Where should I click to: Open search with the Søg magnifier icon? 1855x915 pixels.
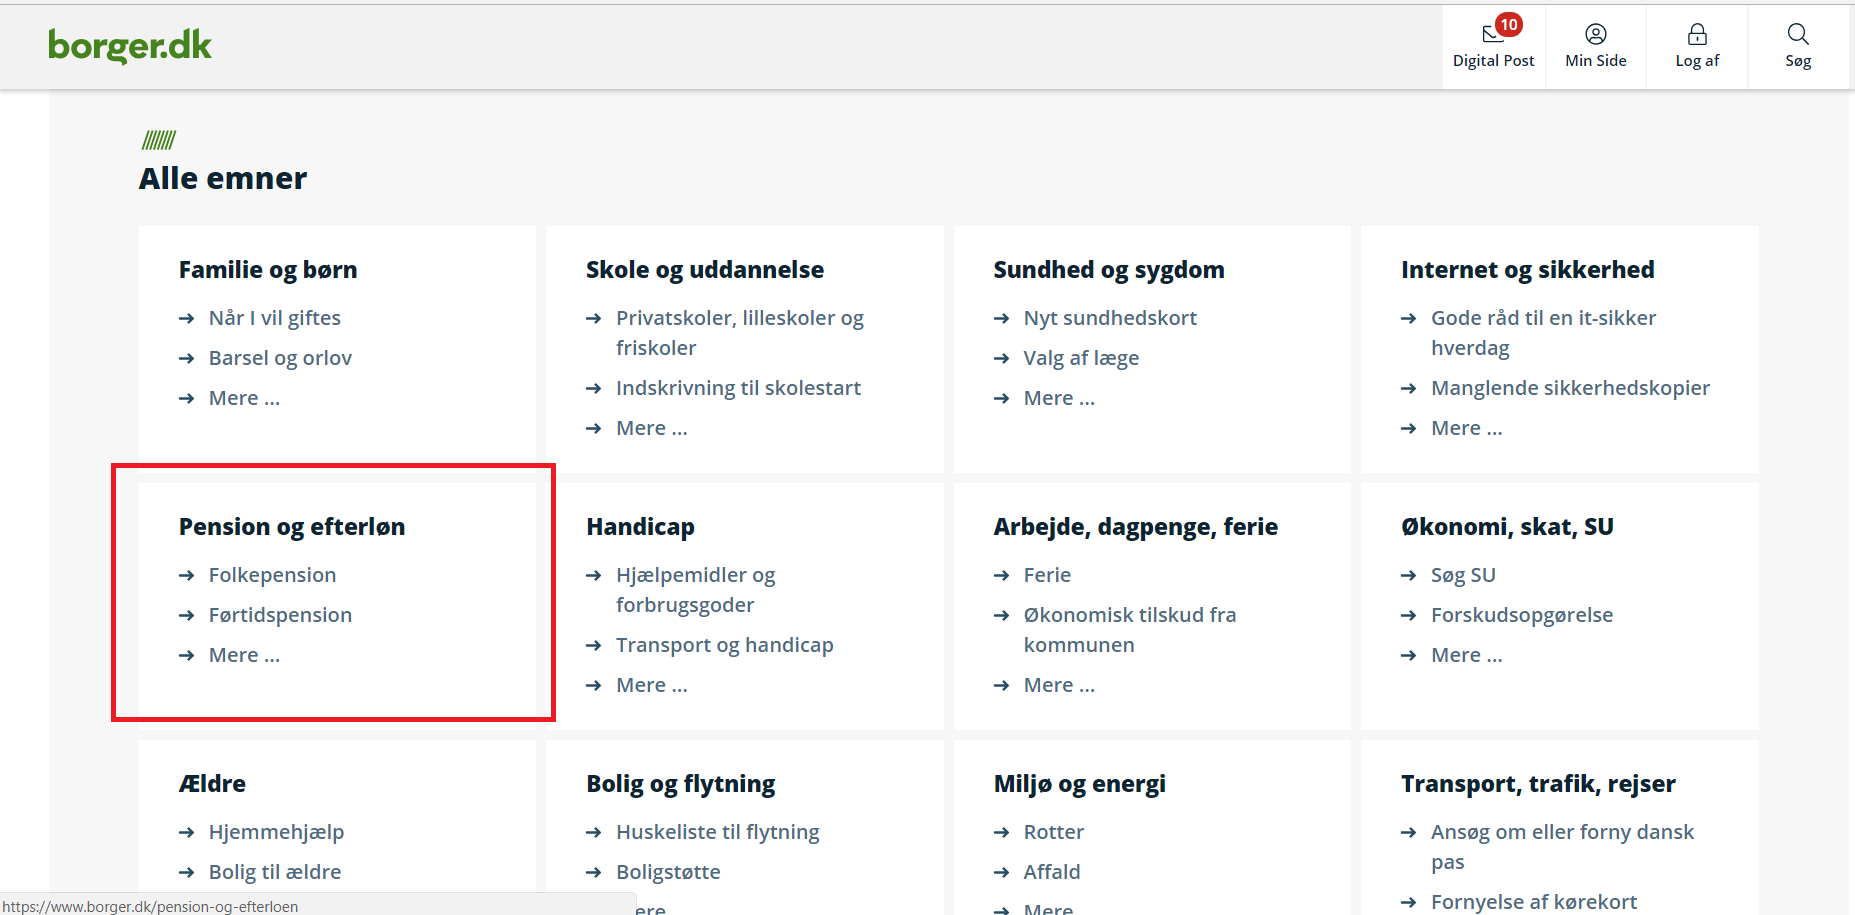click(x=1797, y=34)
